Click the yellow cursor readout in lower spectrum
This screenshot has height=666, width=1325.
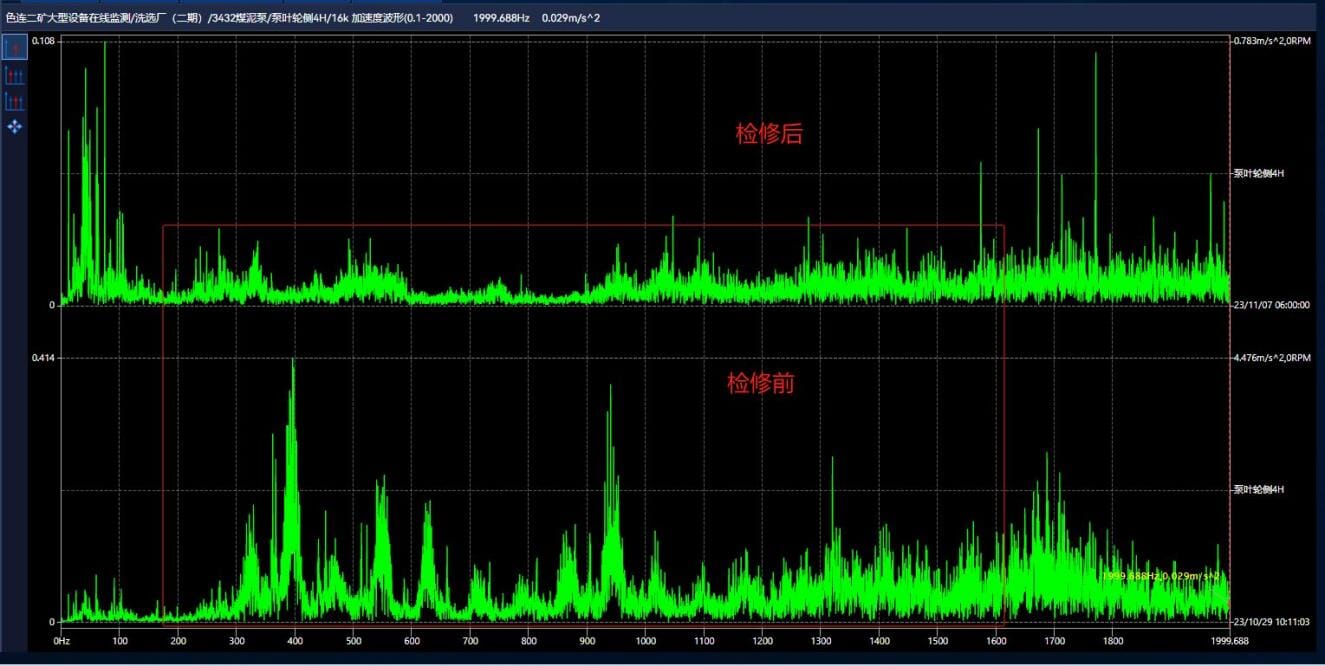pyautogui.click(x=1162, y=577)
